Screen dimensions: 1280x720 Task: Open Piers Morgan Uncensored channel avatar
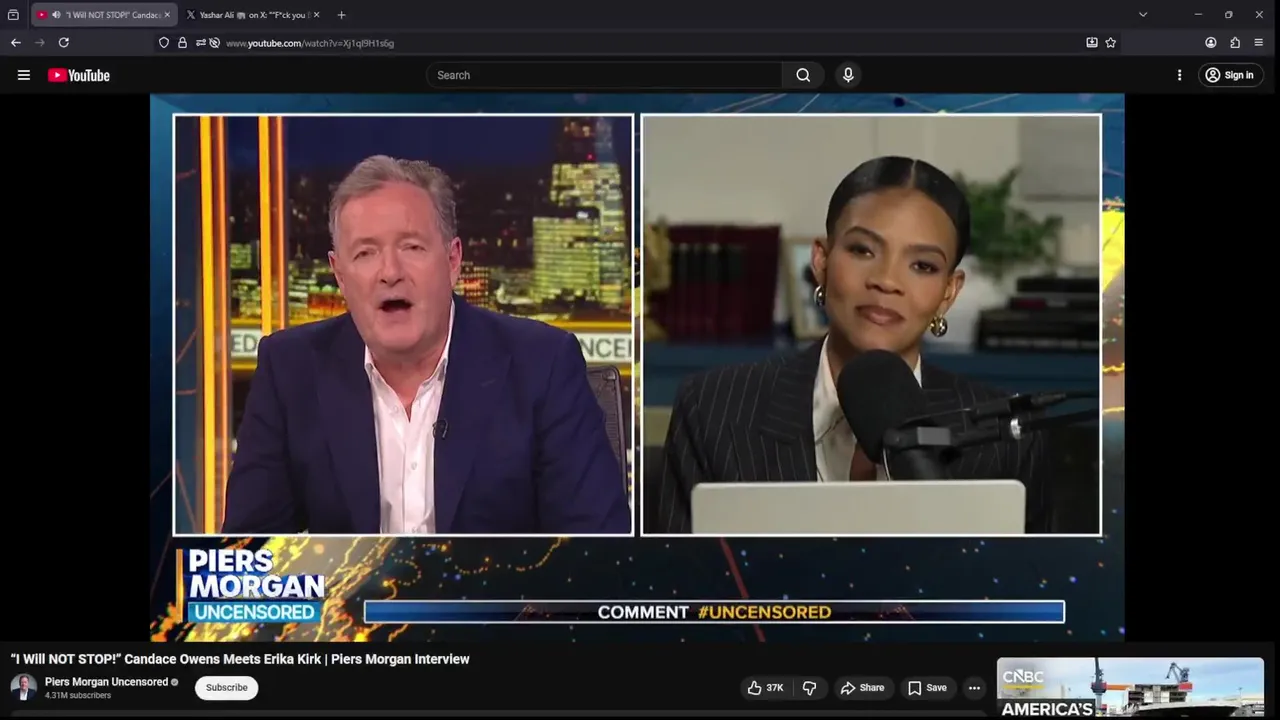(23, 688)
